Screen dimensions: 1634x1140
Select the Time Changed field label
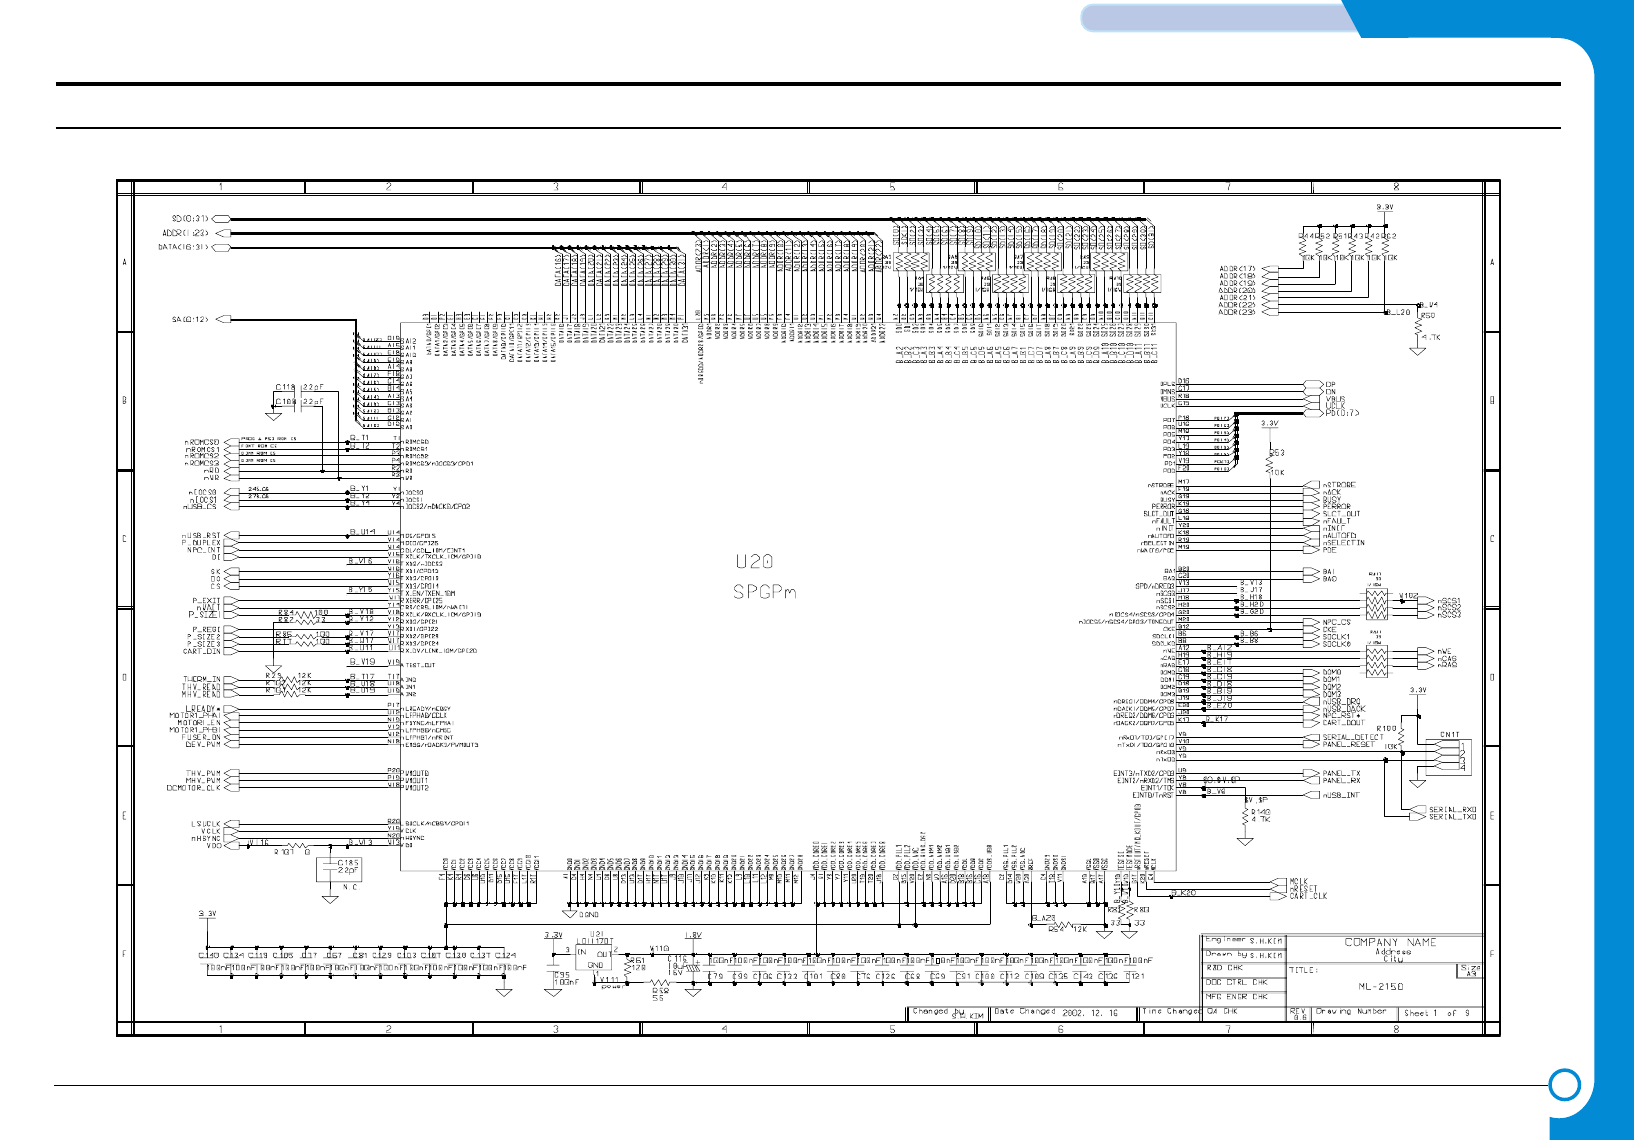[1171, 1011]
